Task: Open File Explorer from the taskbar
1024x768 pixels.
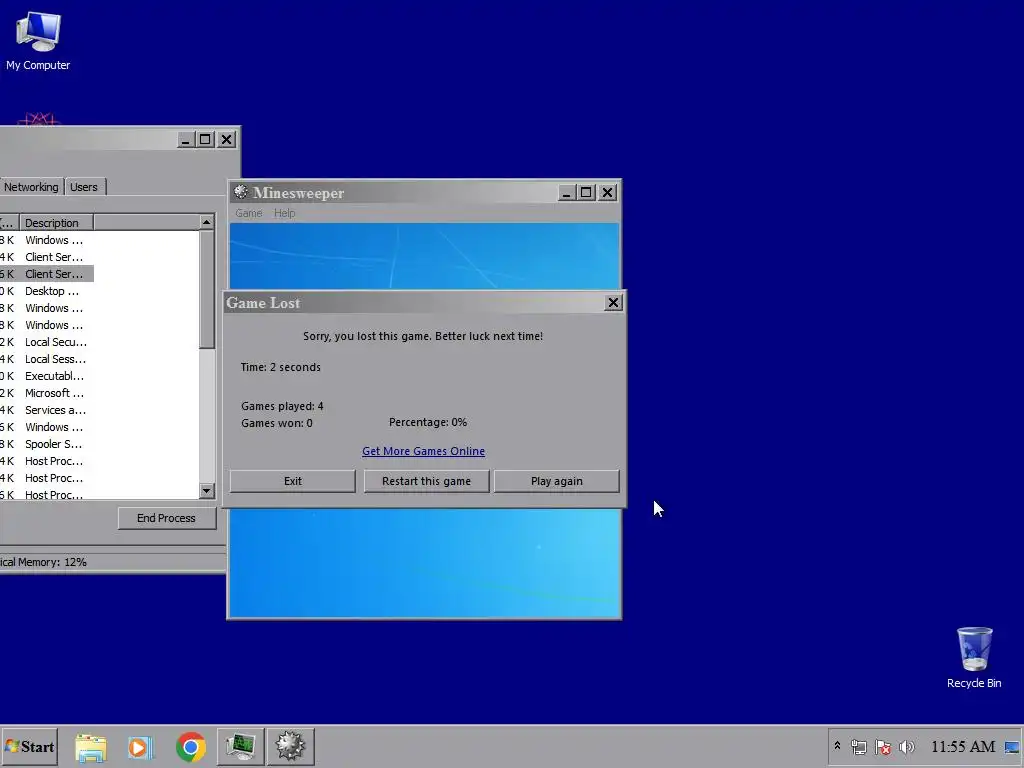Action: tap(91, 747)
